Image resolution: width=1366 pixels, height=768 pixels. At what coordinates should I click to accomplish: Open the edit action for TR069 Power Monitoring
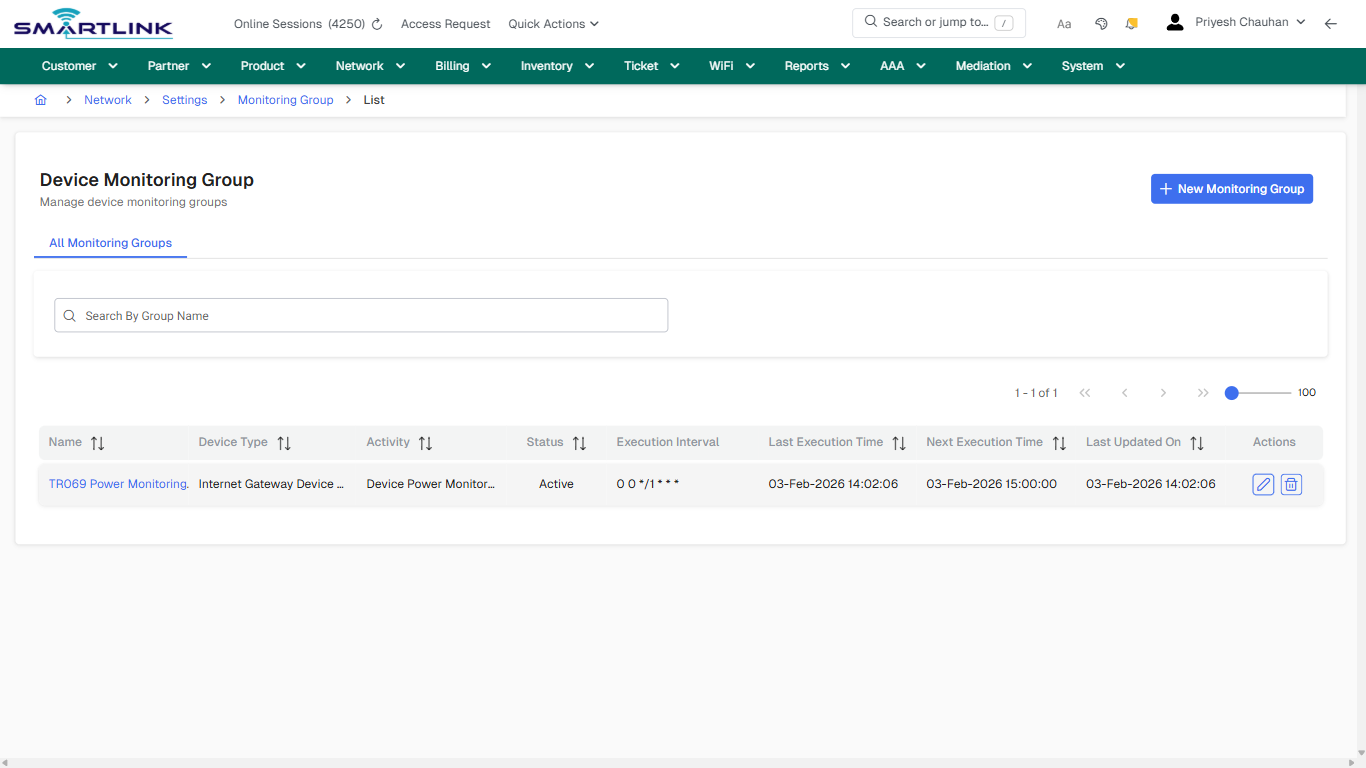(1263, 484)
